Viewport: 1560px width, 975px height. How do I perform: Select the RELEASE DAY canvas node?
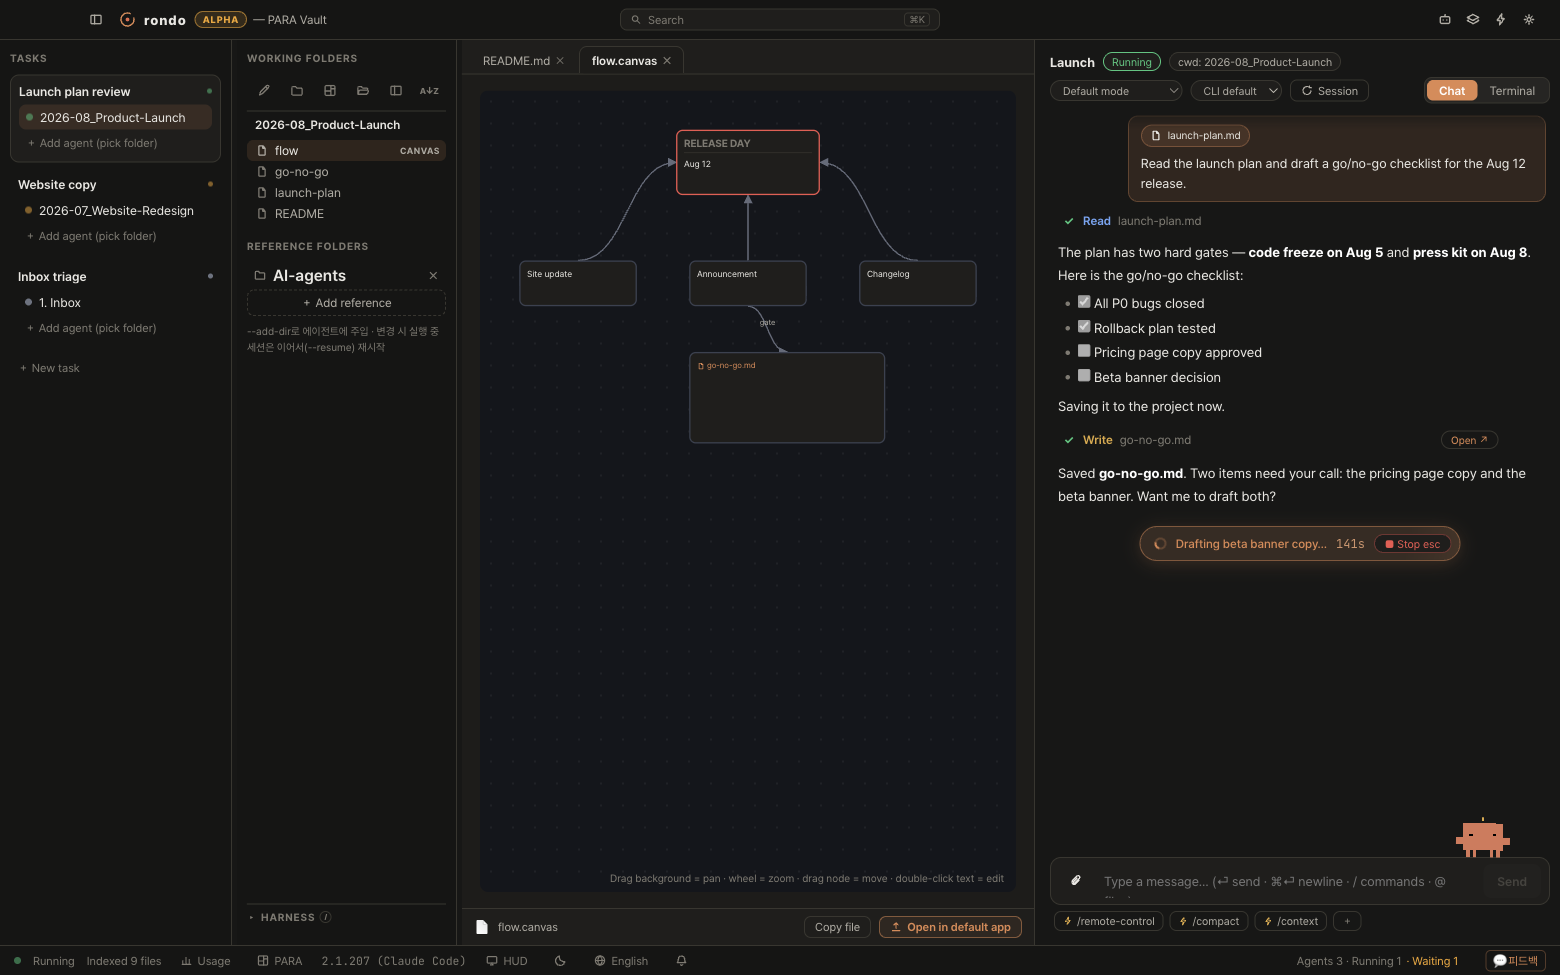coord(748,162)
